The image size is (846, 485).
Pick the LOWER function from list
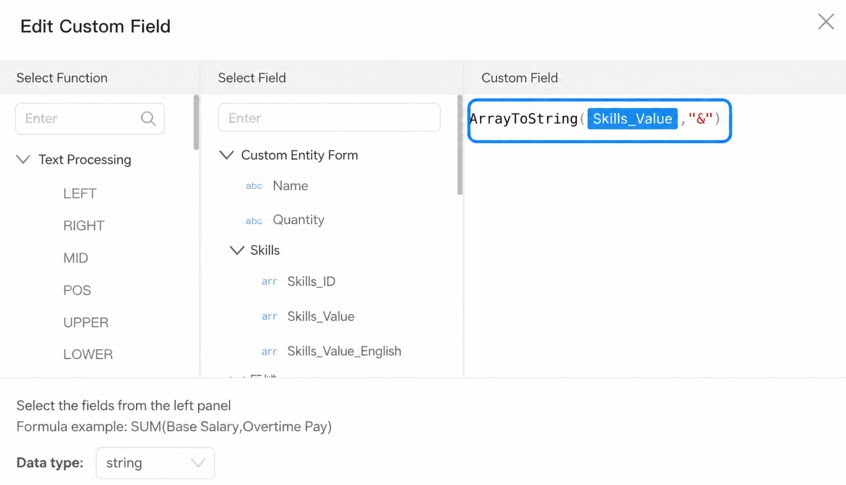click(x=88, y=354)
